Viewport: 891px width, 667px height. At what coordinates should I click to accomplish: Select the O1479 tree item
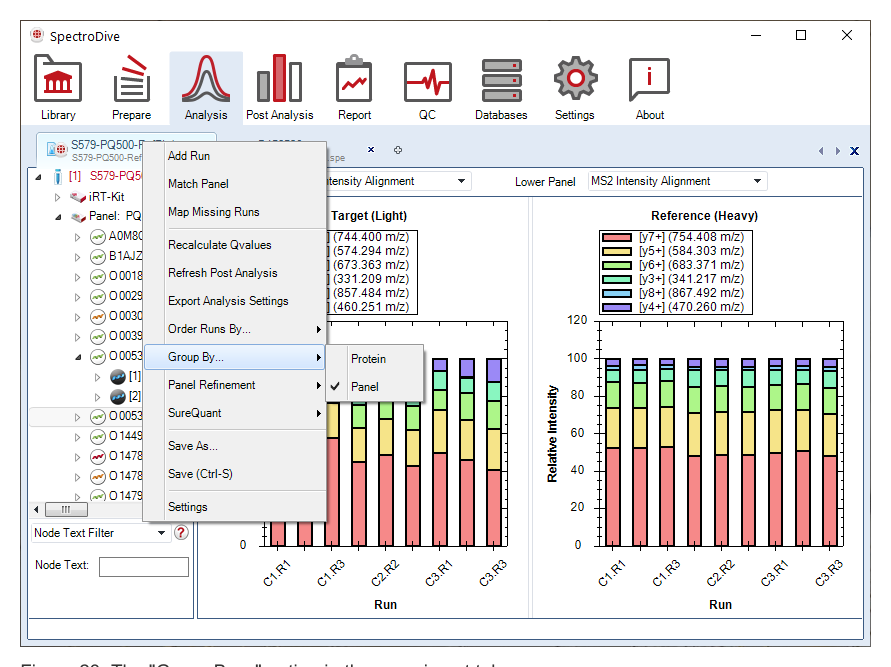click(126, 496)
